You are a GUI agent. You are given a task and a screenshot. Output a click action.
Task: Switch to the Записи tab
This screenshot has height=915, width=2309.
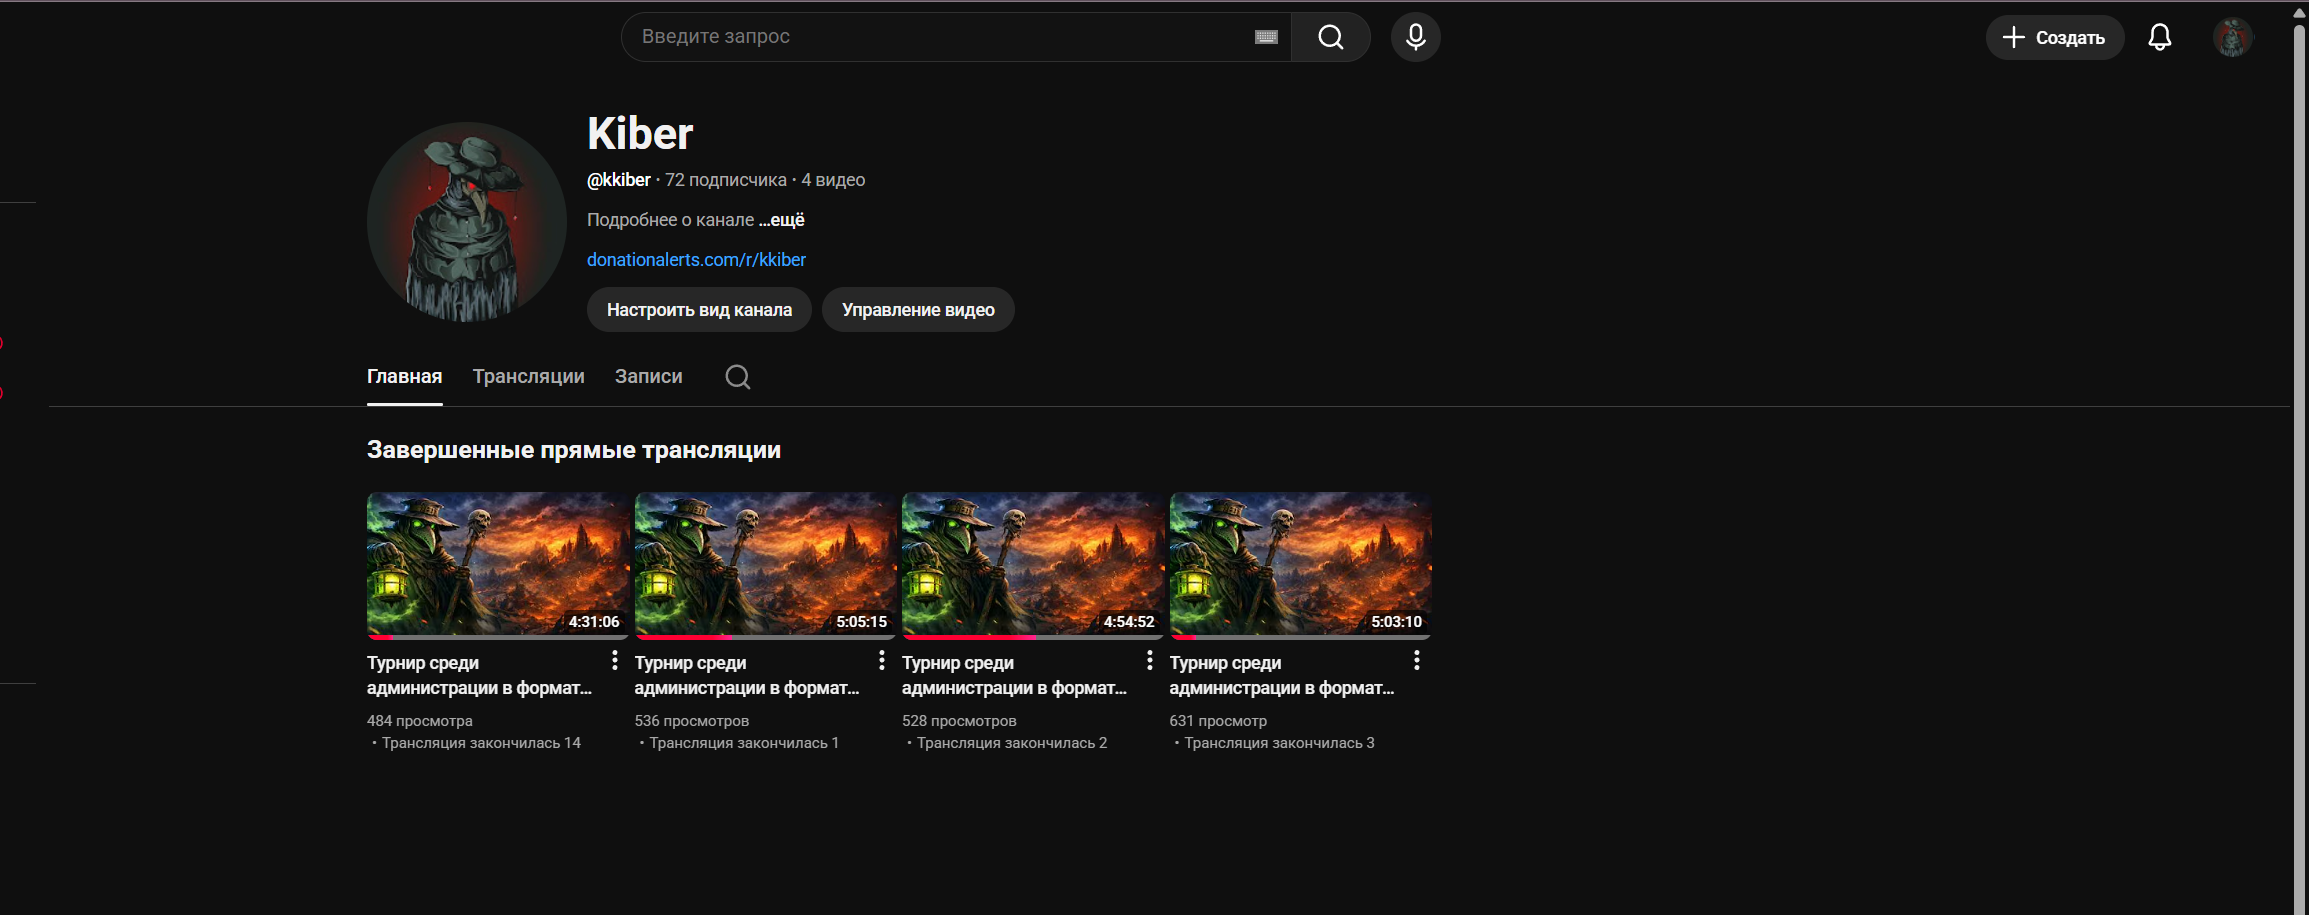coord(648,377)
